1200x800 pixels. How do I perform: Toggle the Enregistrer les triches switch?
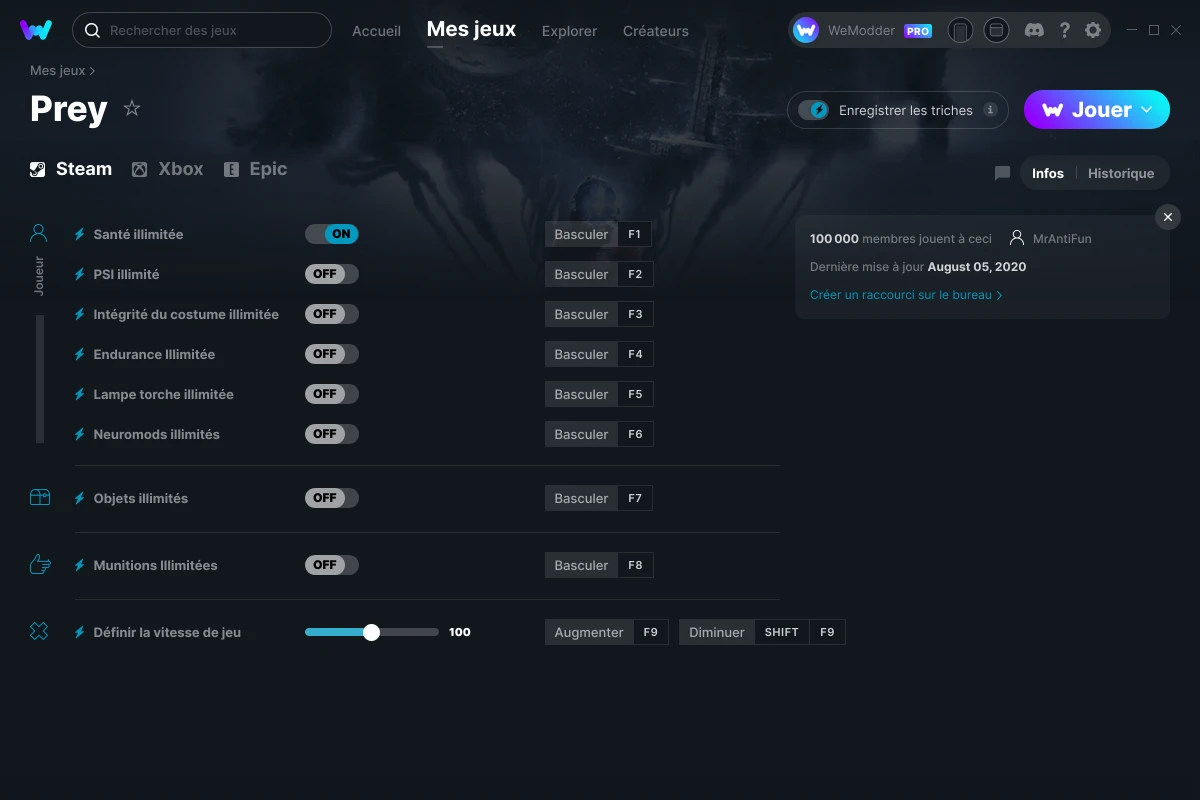813,110
